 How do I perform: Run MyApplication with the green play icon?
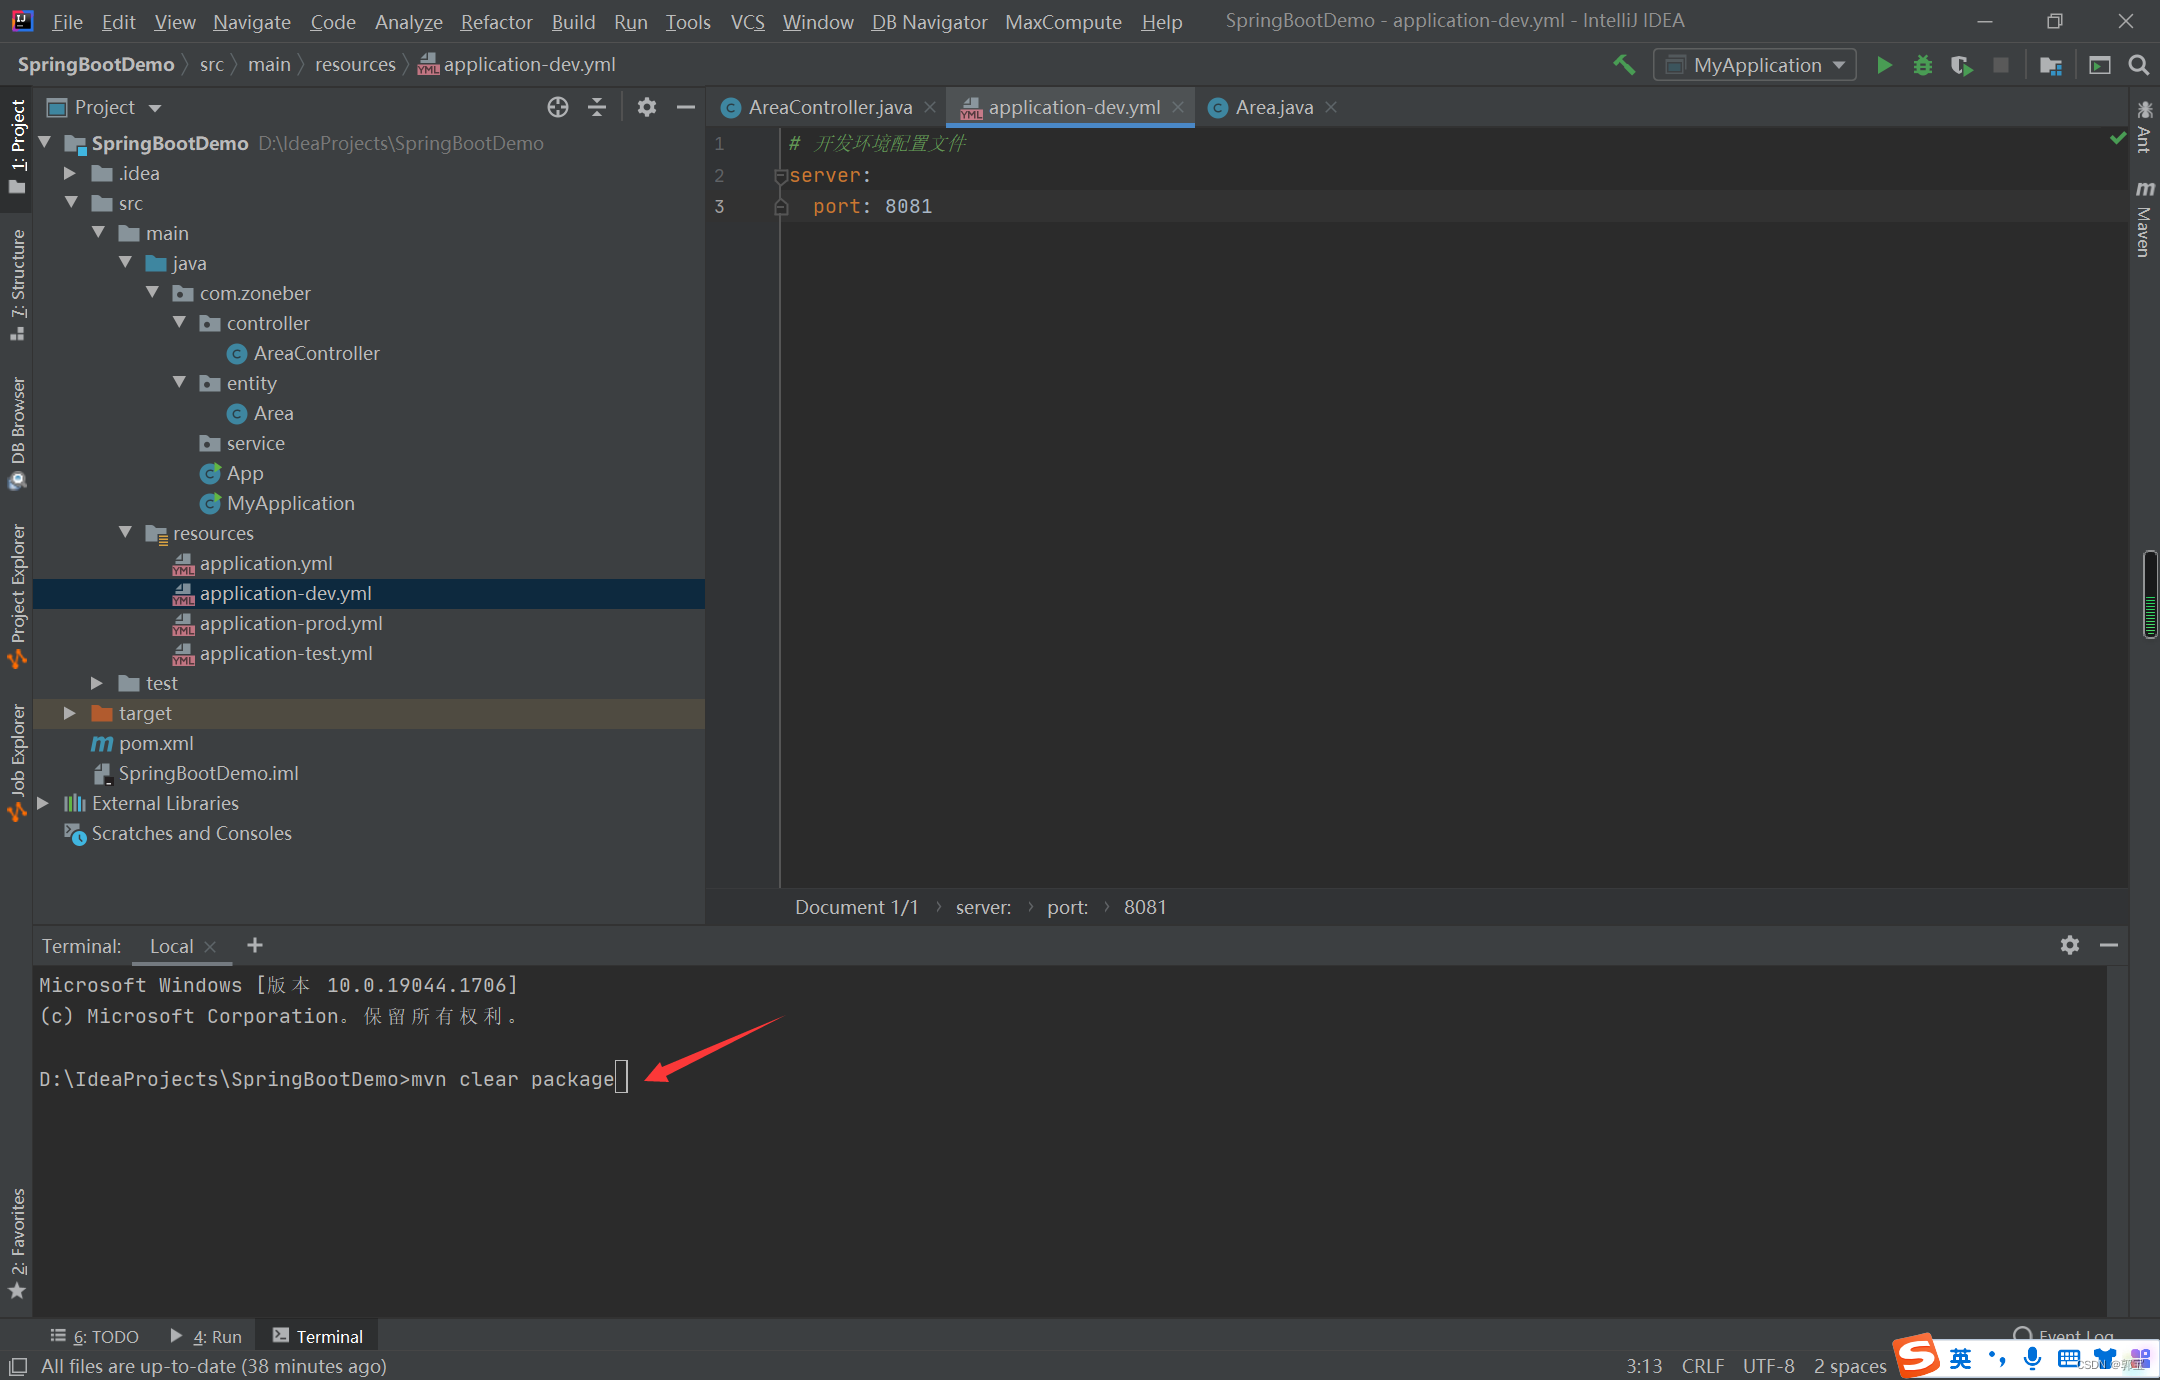tap(1884, 64)
